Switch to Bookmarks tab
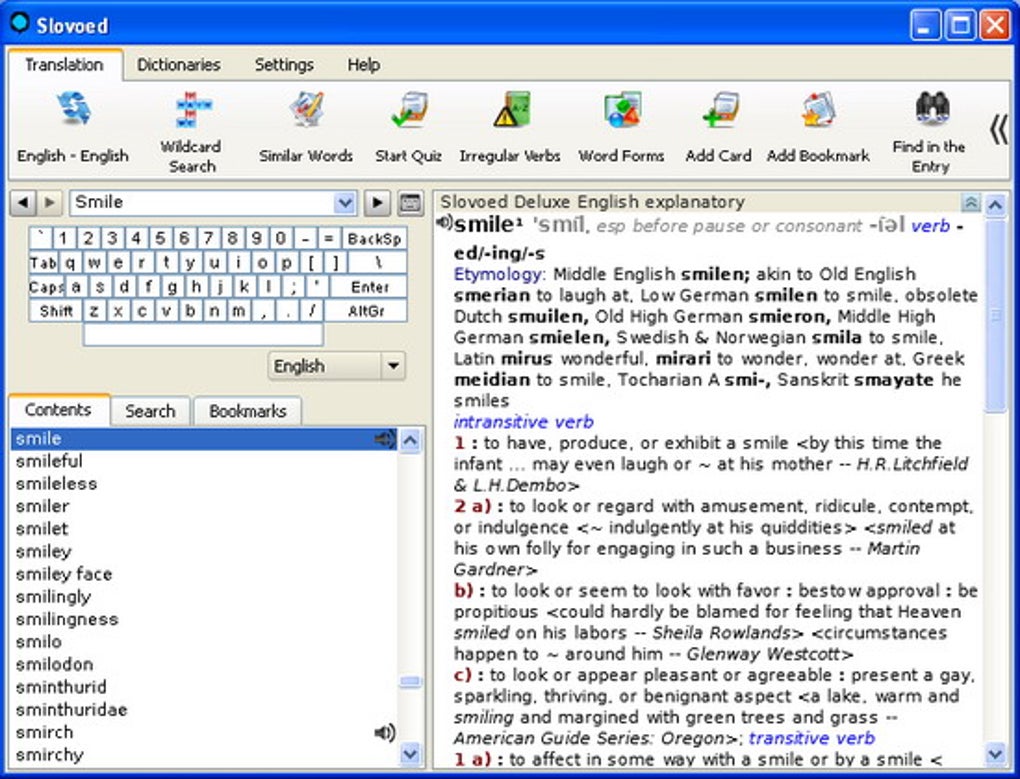The image size is (1020, 779). click(248, 411)
